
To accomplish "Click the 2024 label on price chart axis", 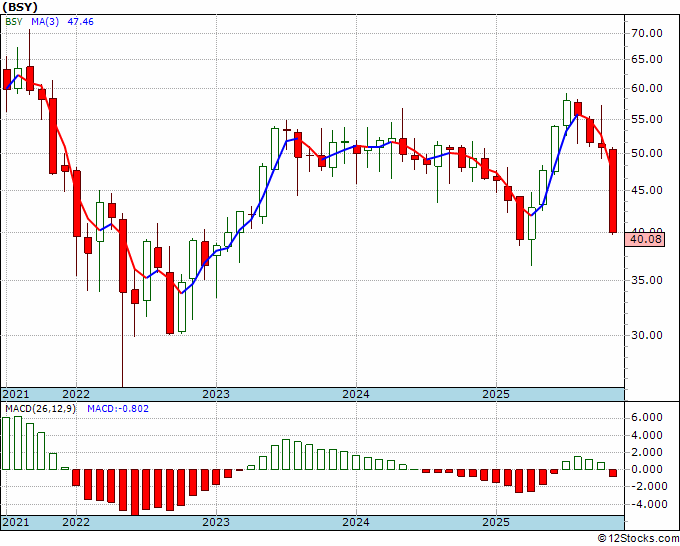I will 356,394.
